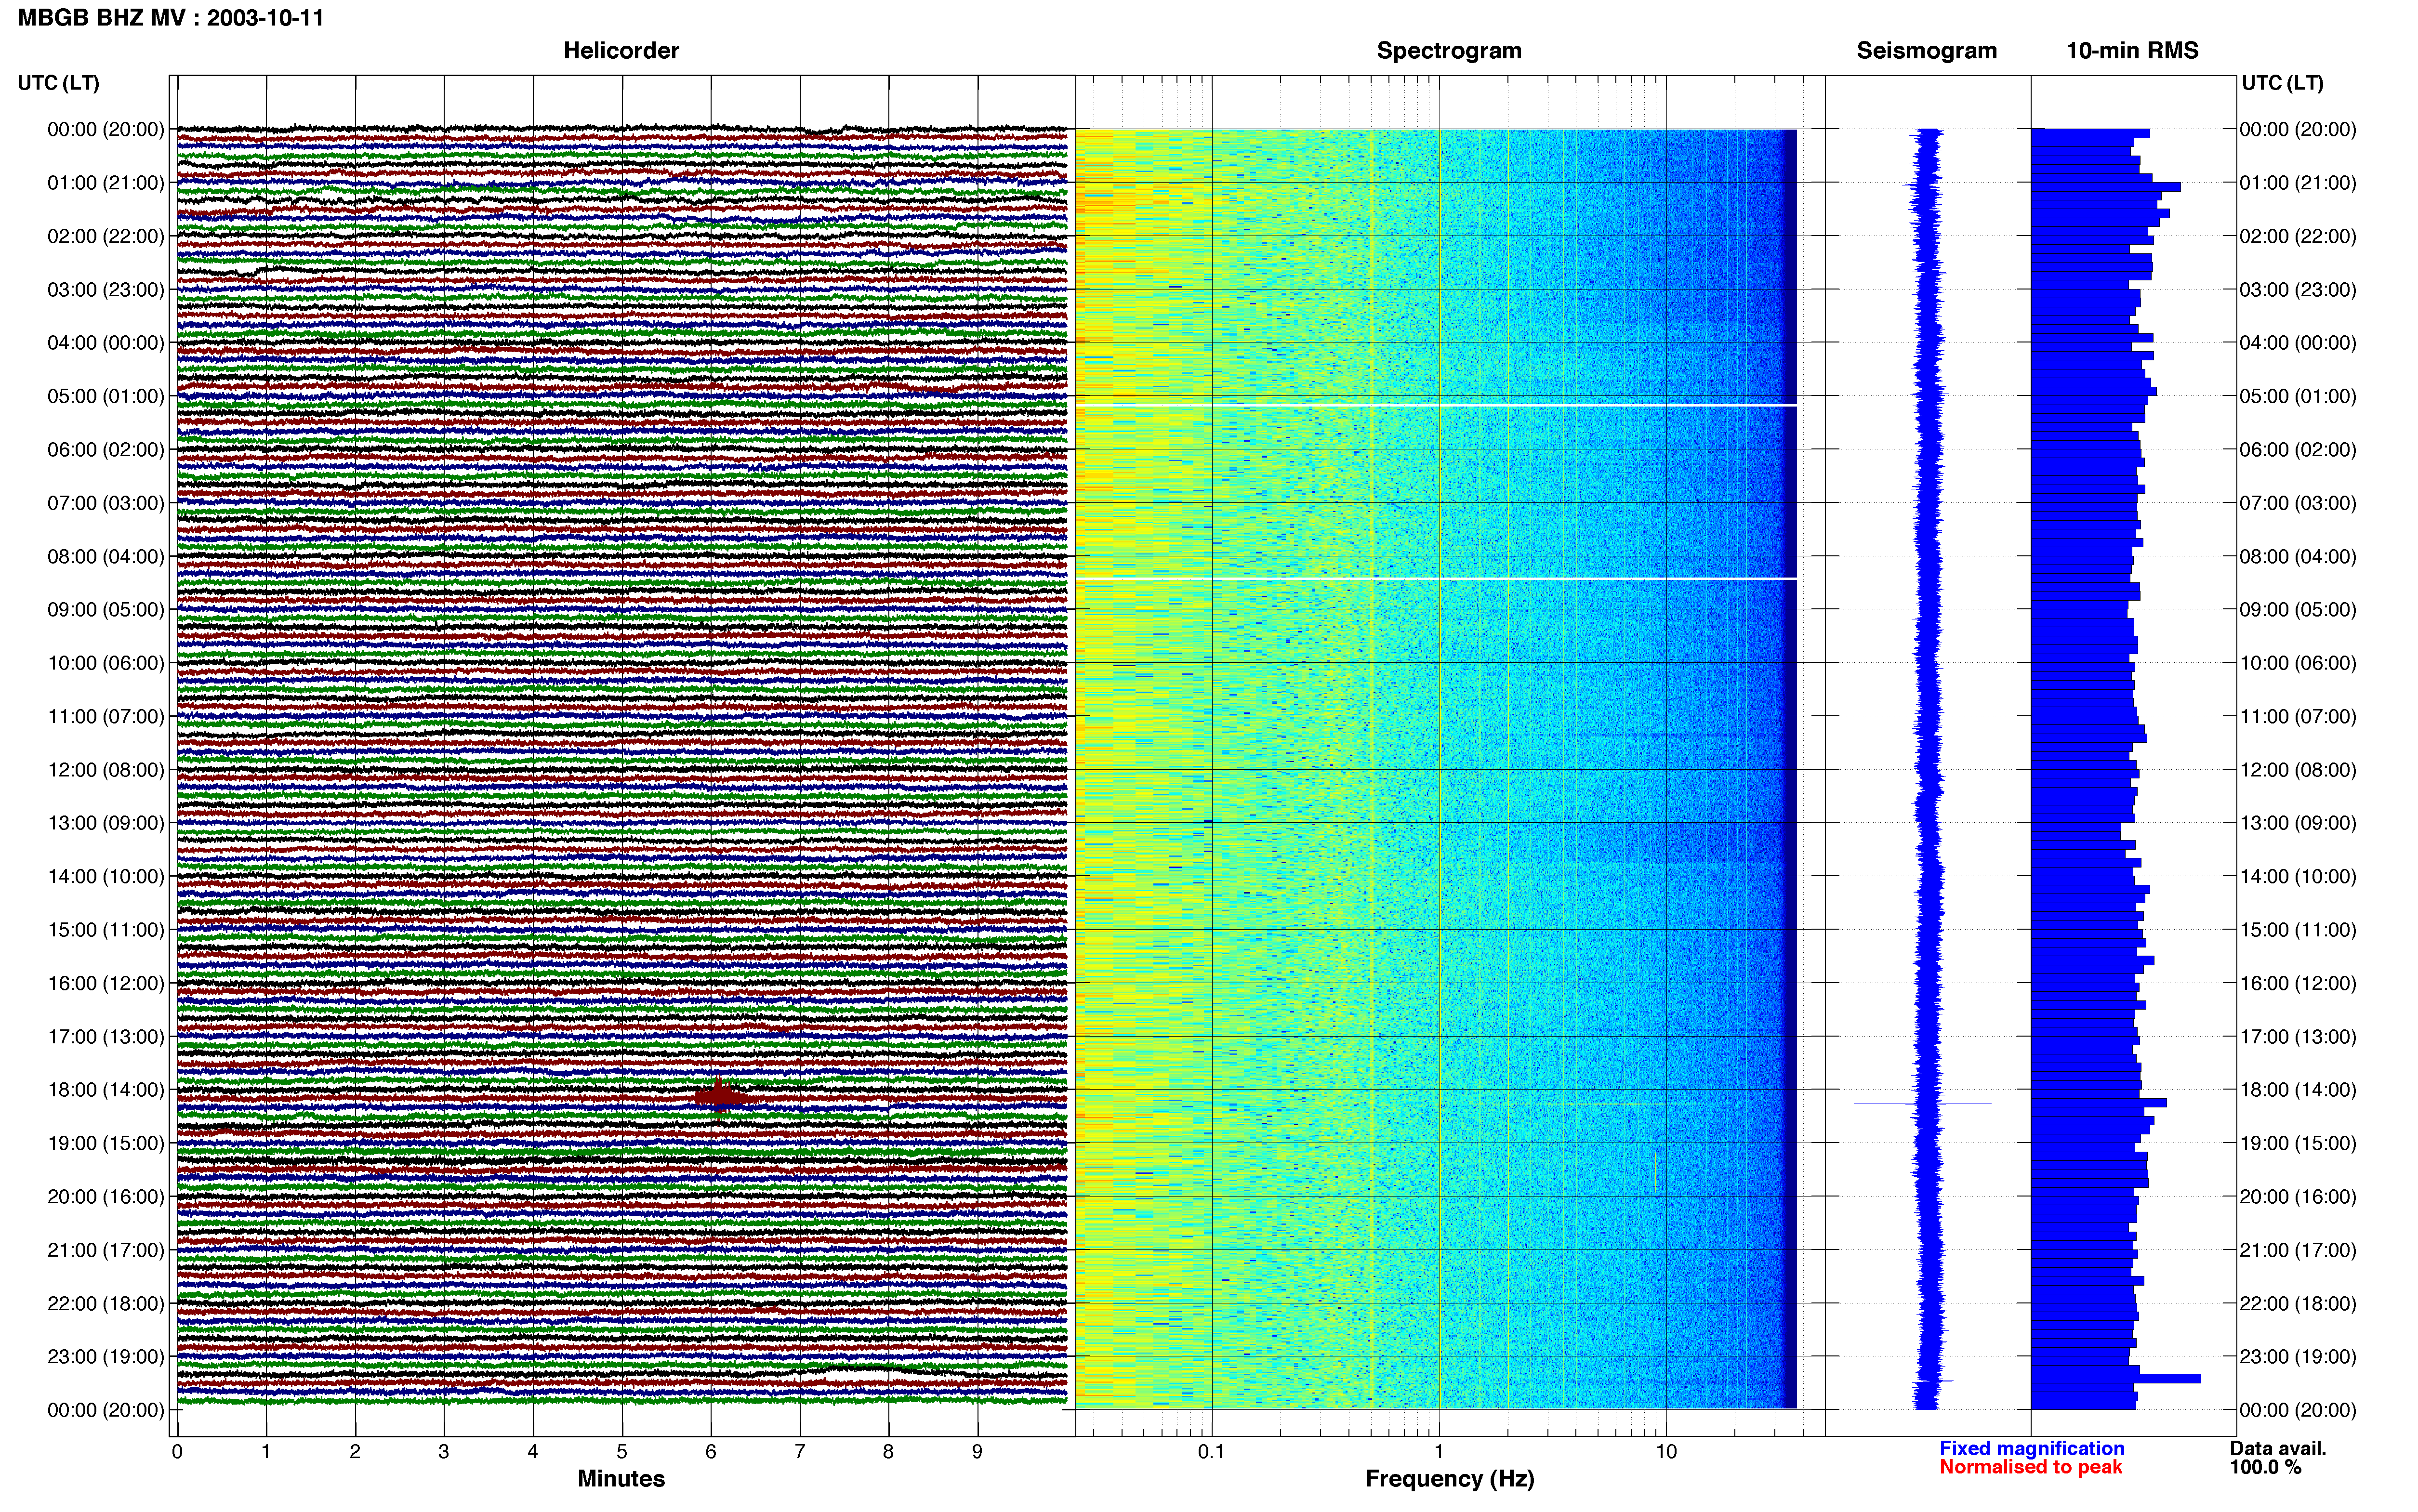
Task: Click the left 23:00 (19:00) time label
Action: click(106, 1357)
